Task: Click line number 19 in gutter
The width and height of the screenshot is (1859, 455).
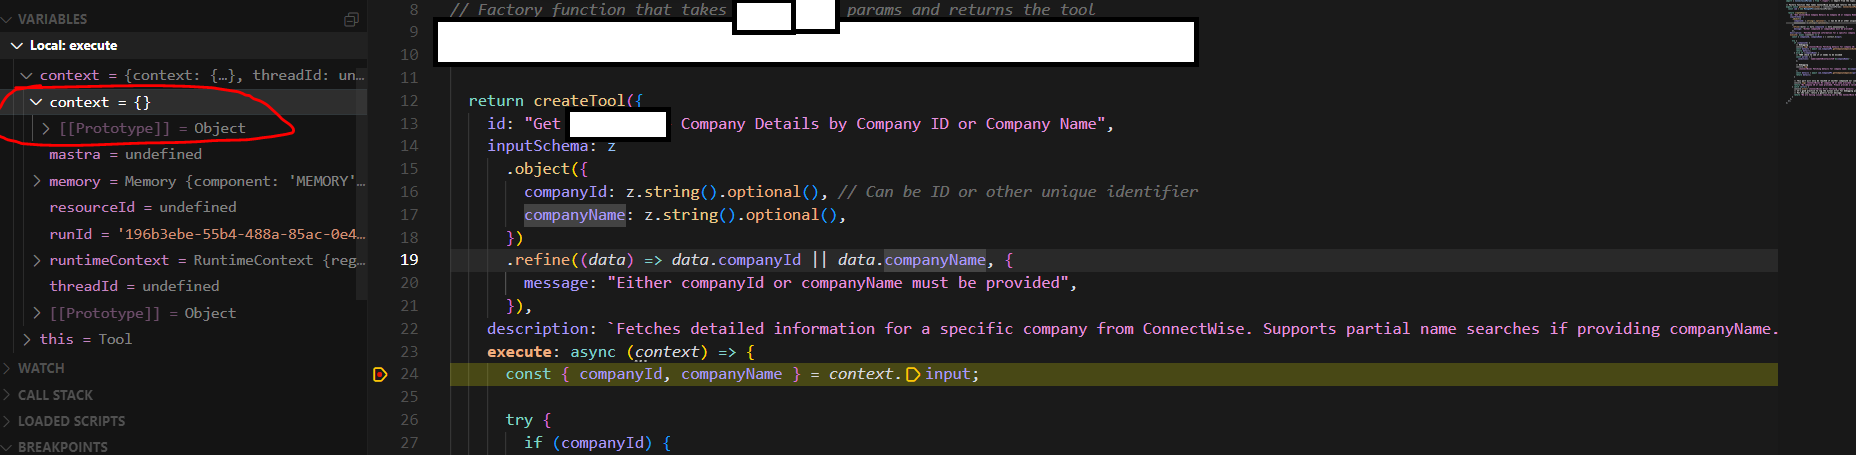Action: click(x=409, y=260)
